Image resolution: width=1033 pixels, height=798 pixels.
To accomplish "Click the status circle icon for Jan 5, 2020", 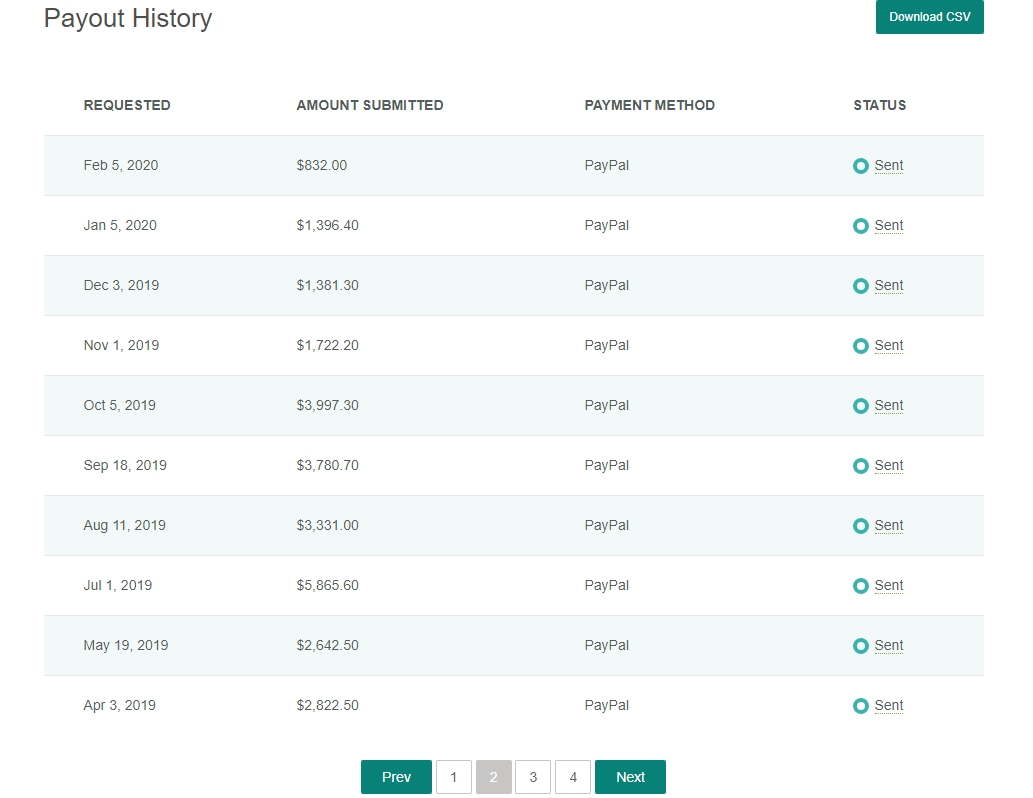I will (x=860, y=226).
